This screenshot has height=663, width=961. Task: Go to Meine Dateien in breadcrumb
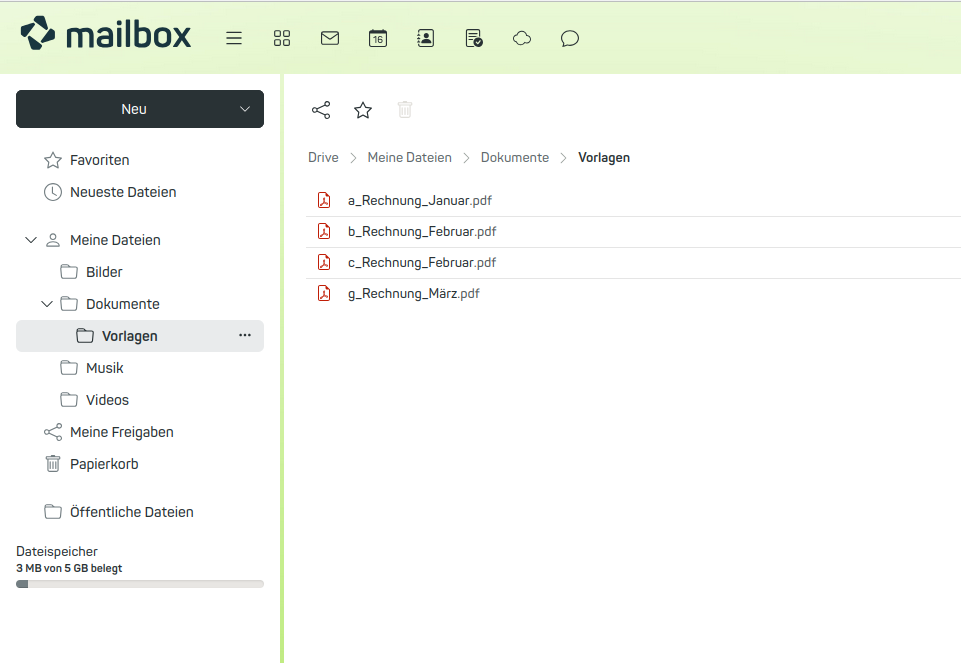(409, 157)
